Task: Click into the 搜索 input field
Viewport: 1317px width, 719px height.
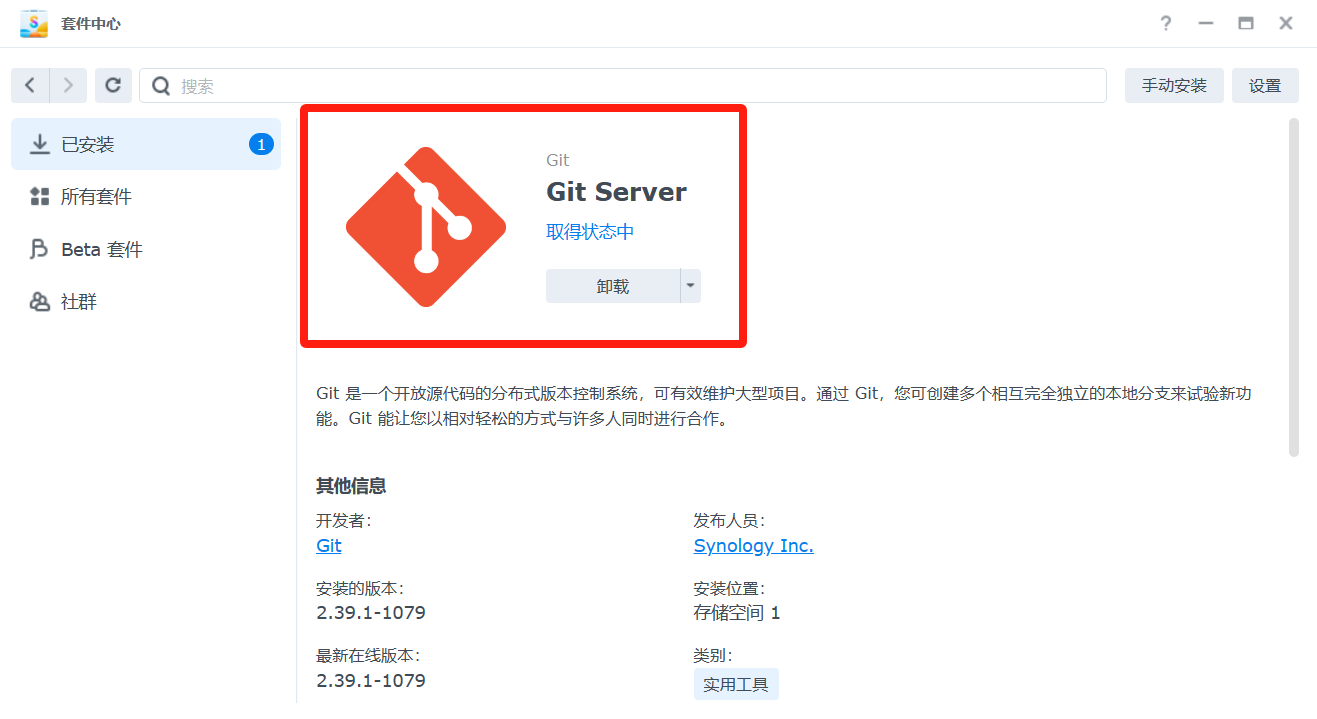Action: coord(640,86)
